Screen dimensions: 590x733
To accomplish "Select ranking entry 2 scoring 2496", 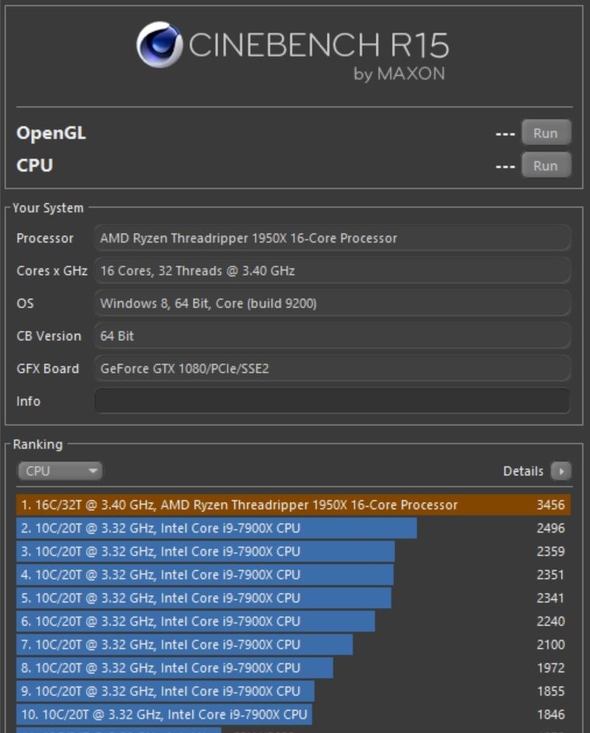I will pos(294,528).
